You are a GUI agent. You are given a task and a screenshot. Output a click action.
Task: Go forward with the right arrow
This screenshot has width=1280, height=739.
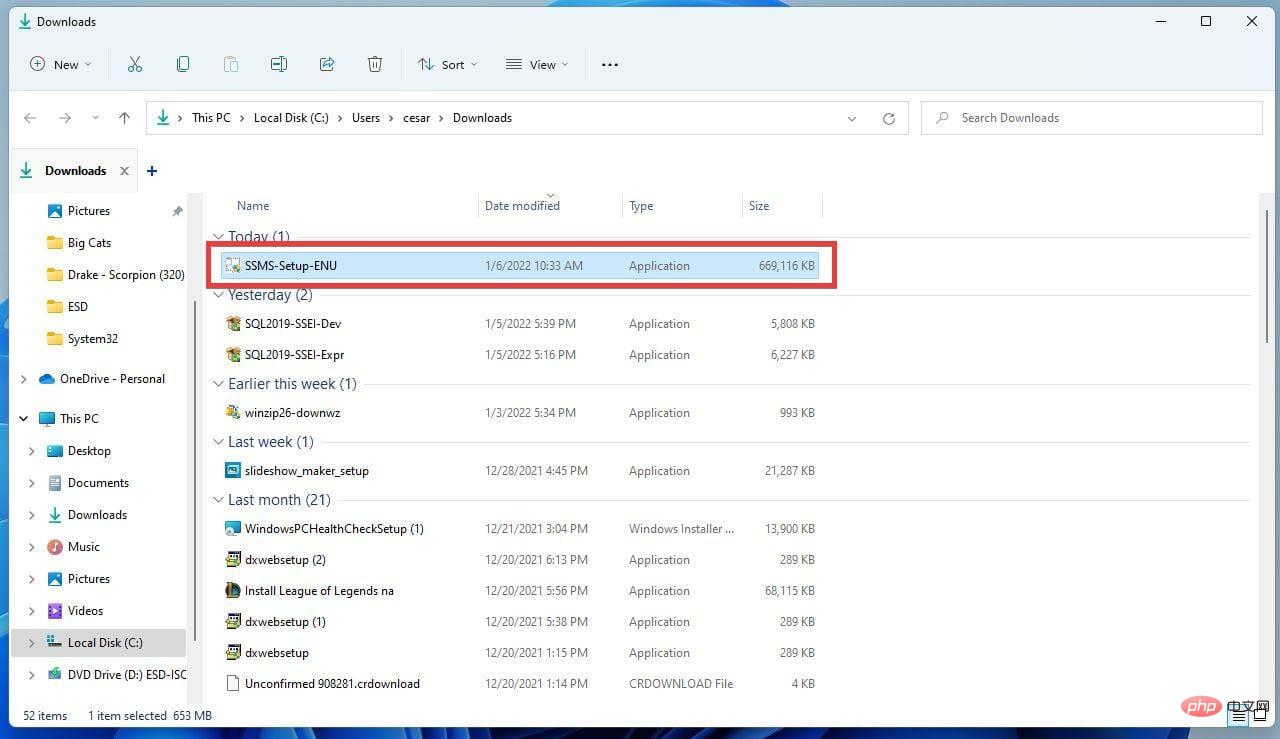tap(65, 118)
